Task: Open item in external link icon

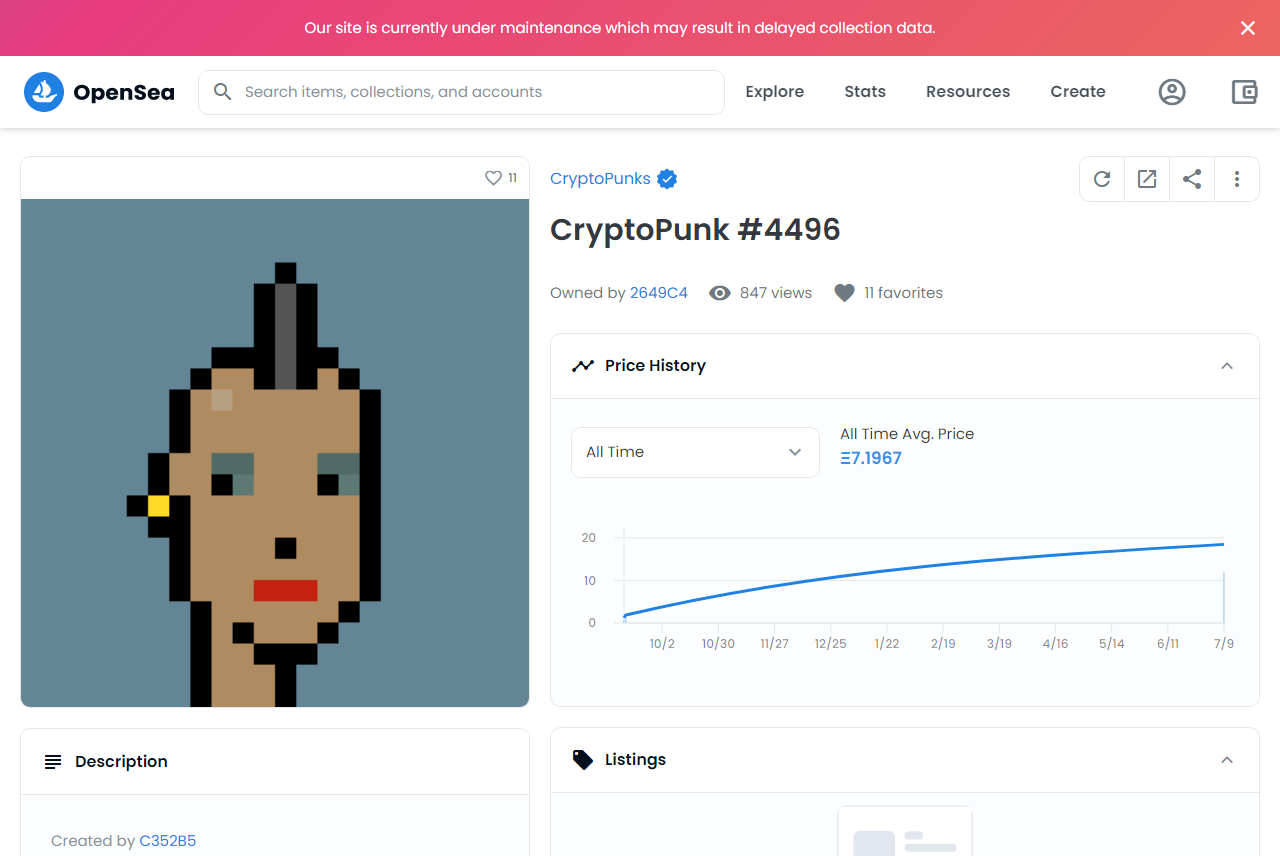Action: [1147, 179]
